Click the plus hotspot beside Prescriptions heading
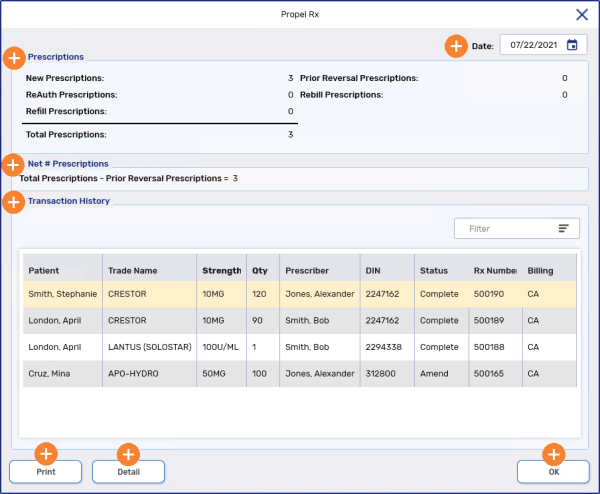The width and height of the screenshot is (600, 494). (14, 57)
